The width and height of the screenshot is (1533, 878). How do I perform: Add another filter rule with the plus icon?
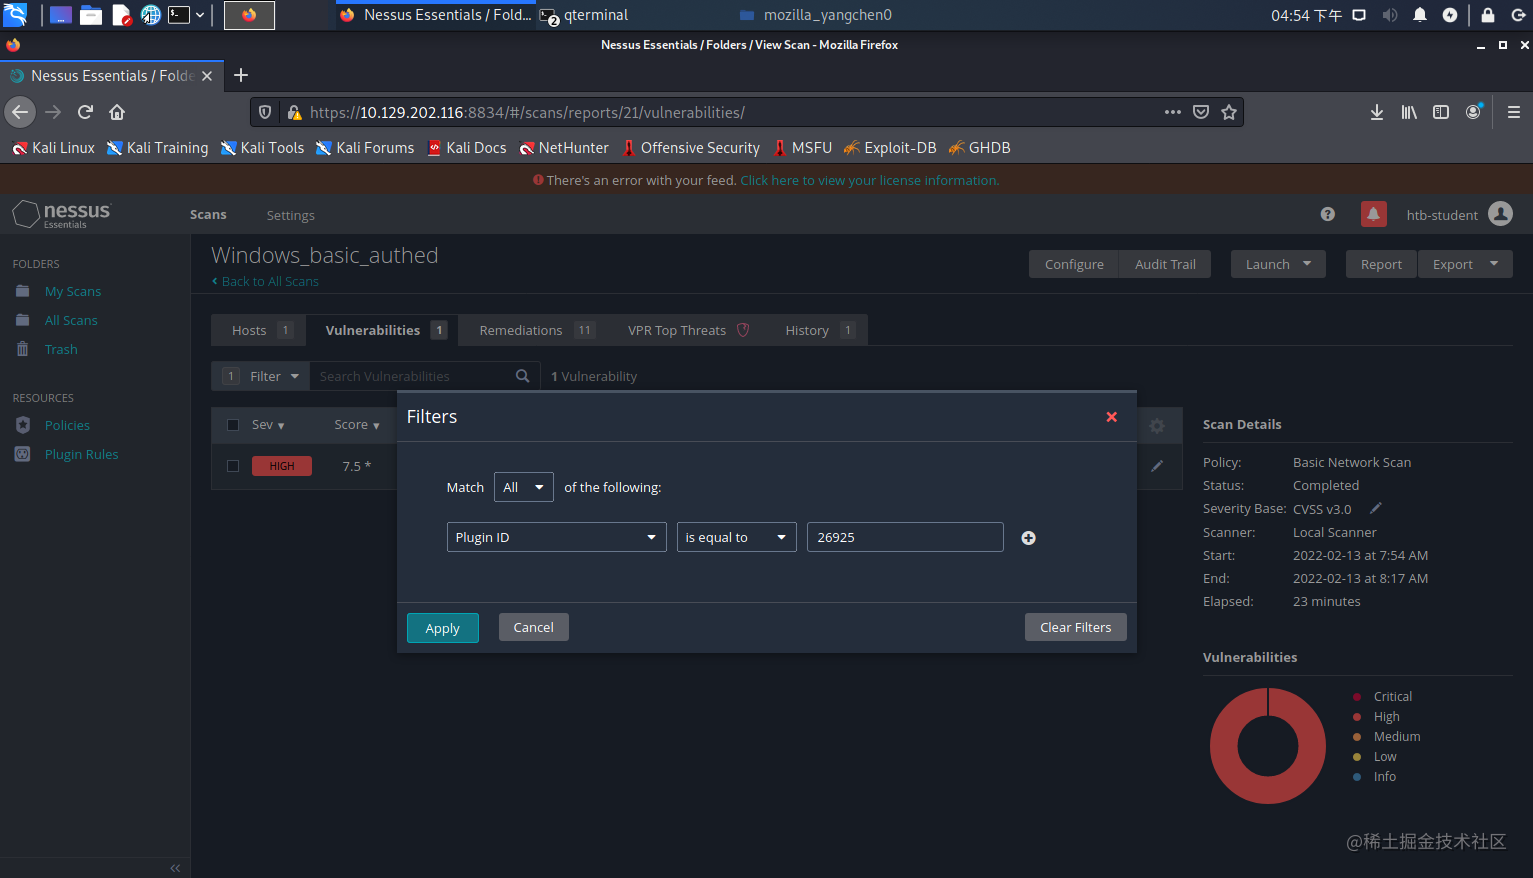point(1028,538)
